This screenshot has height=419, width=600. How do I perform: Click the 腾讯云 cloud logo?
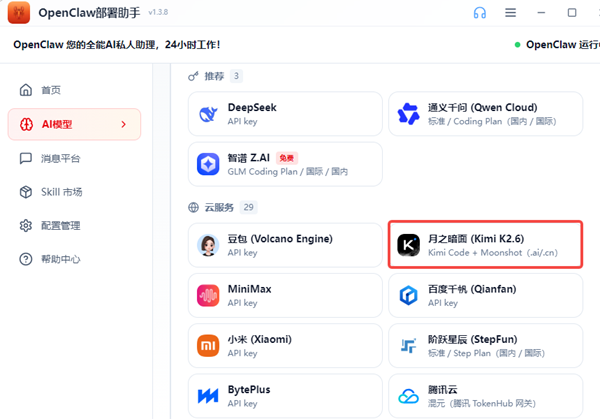(408, 396)
